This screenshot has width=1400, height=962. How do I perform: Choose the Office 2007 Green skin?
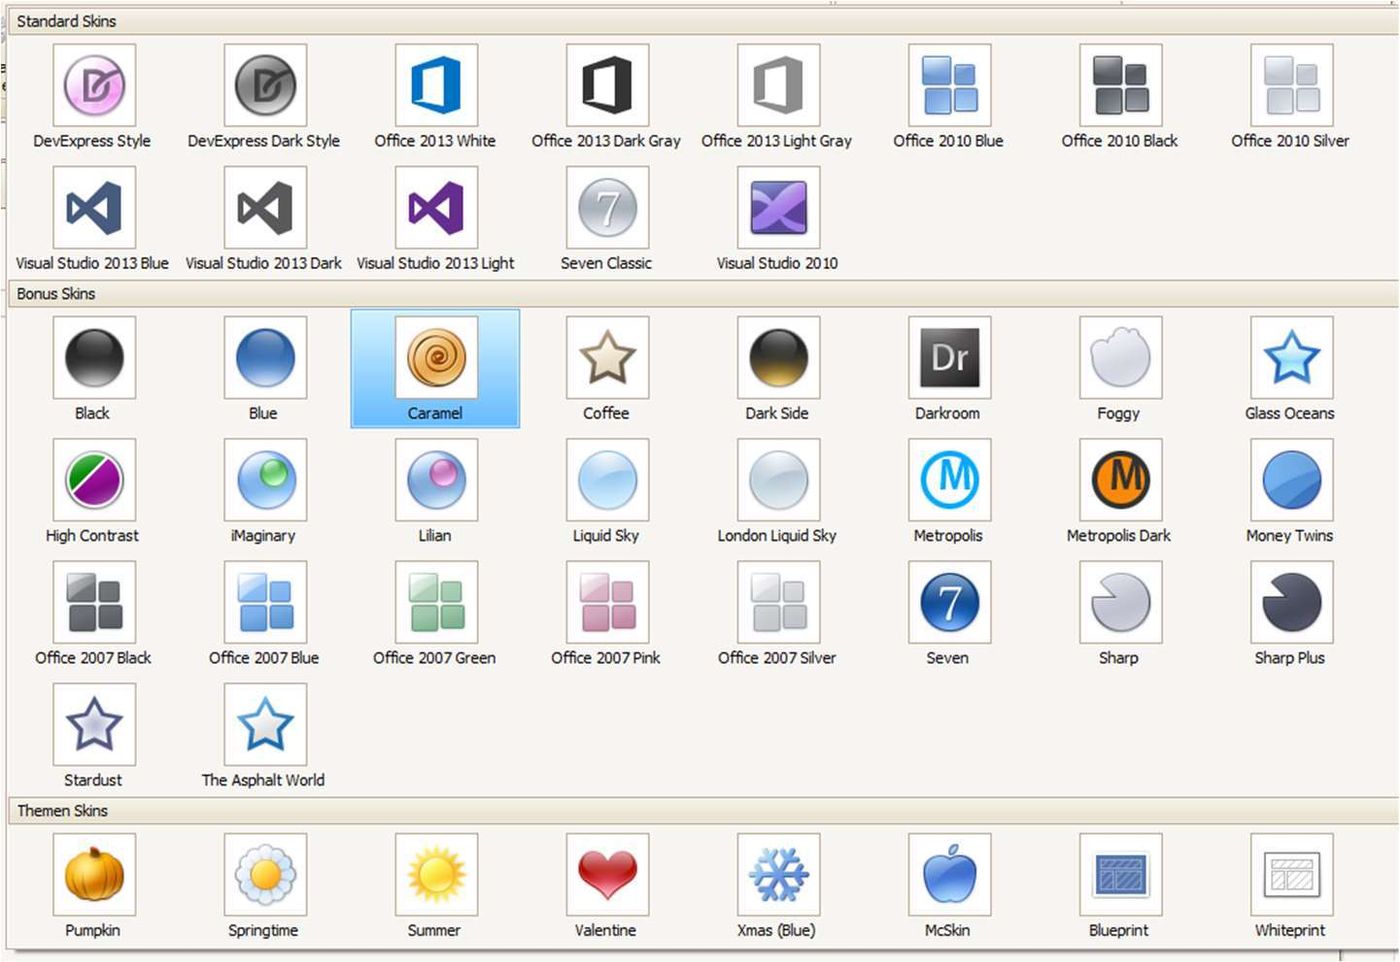click(x=436, y=601)
